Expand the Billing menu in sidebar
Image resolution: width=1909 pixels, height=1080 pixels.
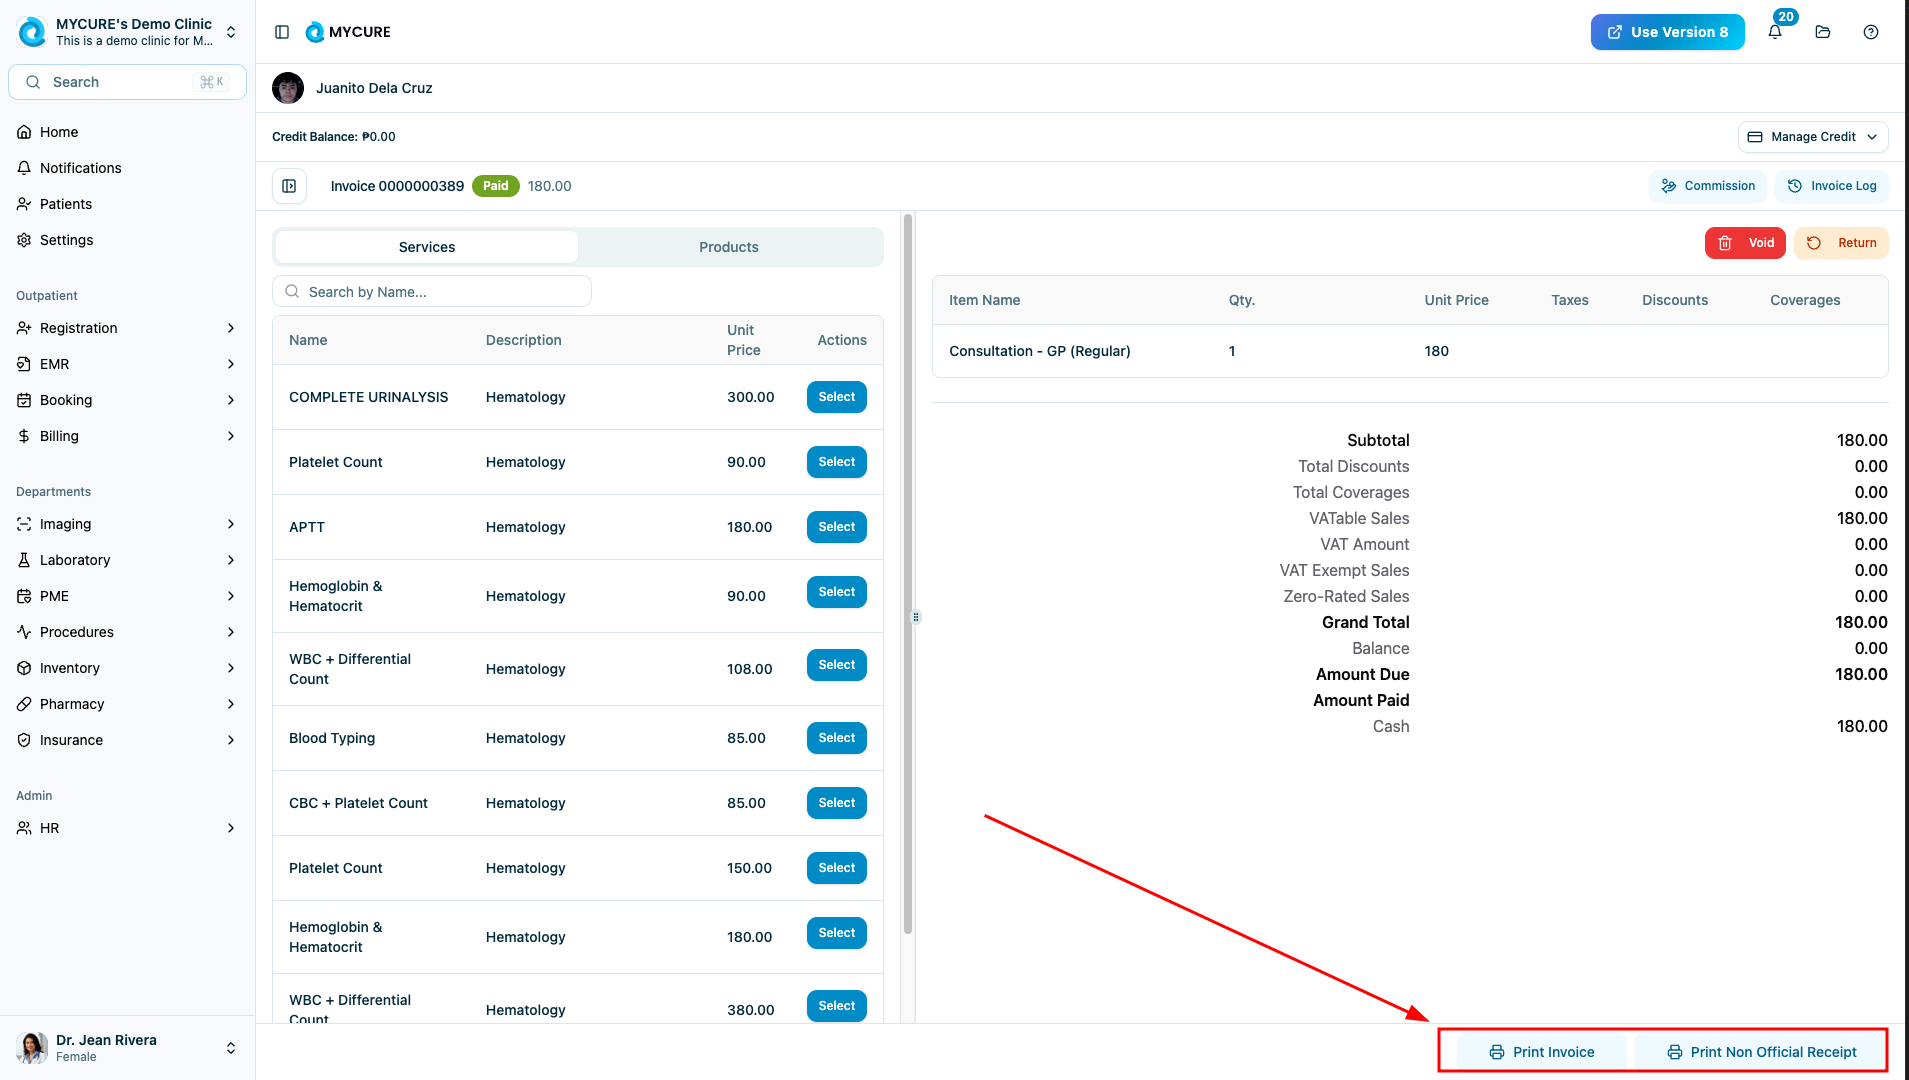[127, 436]
